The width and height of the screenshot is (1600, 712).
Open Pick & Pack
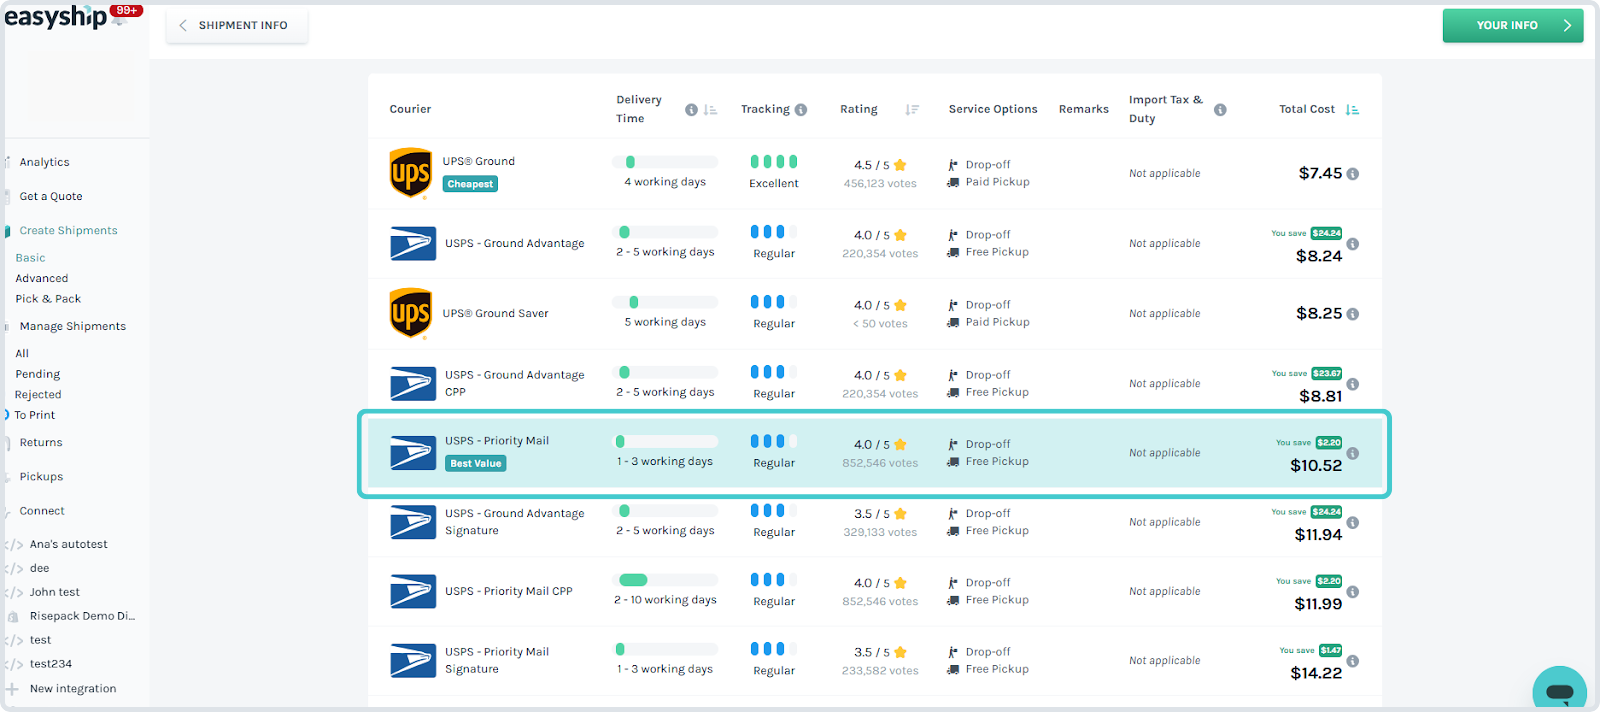pyautogui.click(x=48, y=299)
